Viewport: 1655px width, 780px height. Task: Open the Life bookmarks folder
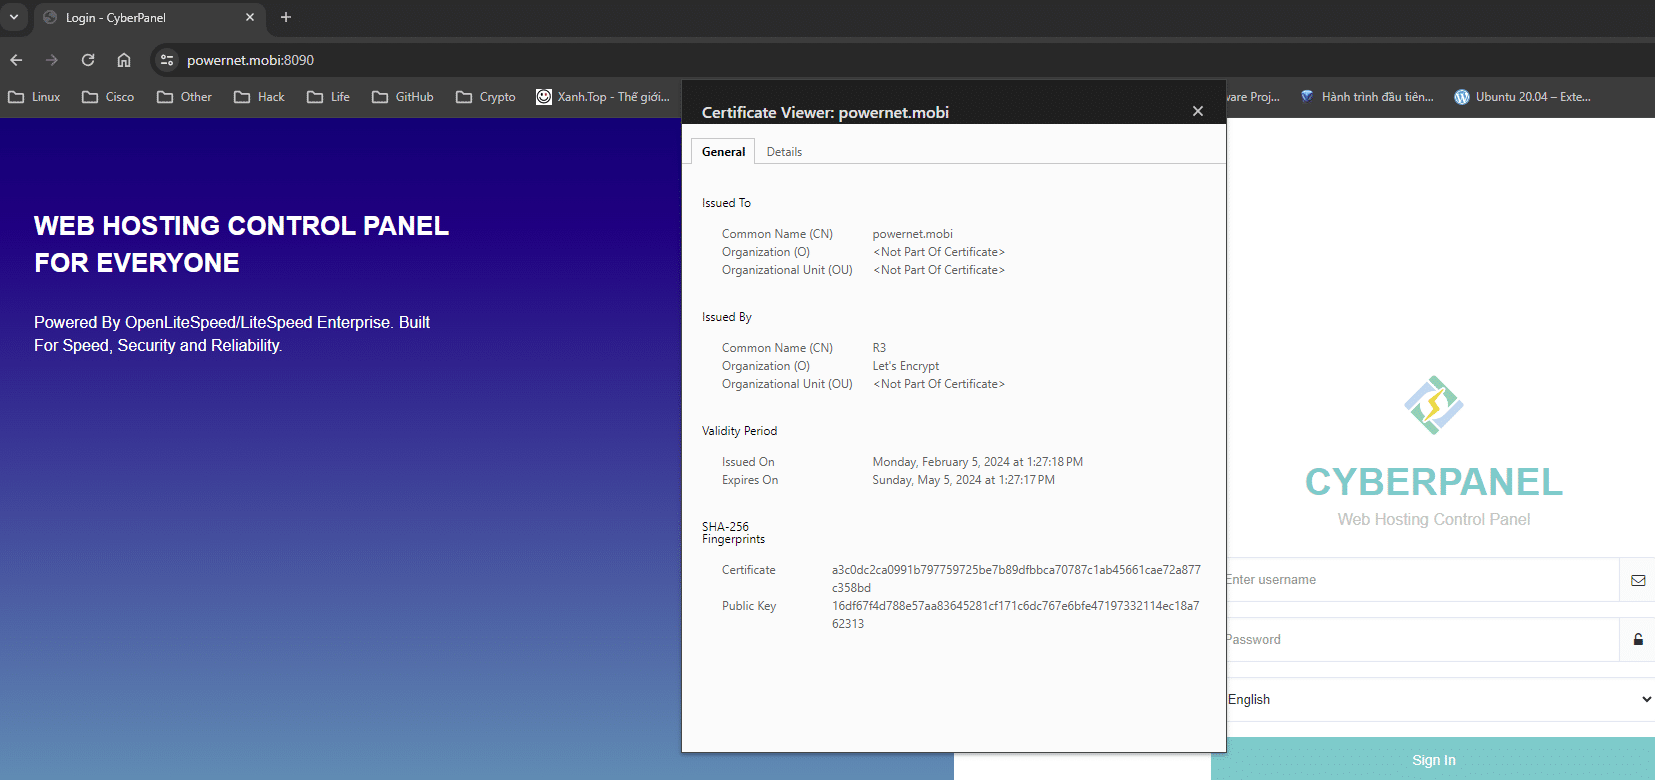329,97
